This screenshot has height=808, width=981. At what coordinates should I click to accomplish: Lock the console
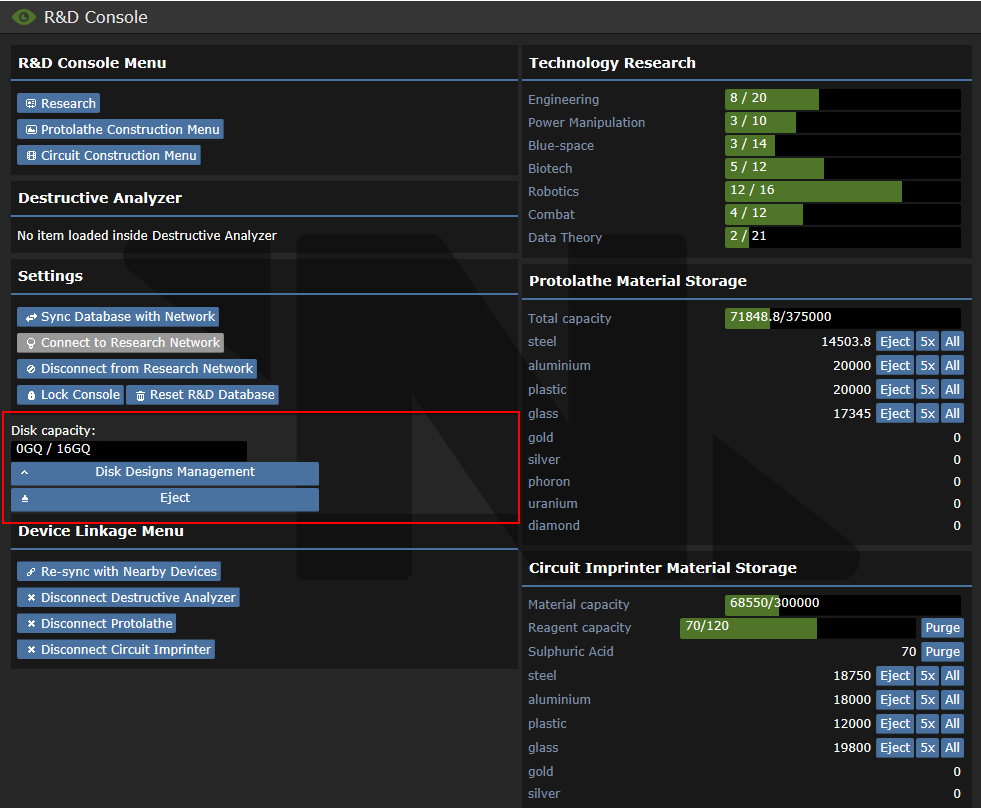click(70, 395)
